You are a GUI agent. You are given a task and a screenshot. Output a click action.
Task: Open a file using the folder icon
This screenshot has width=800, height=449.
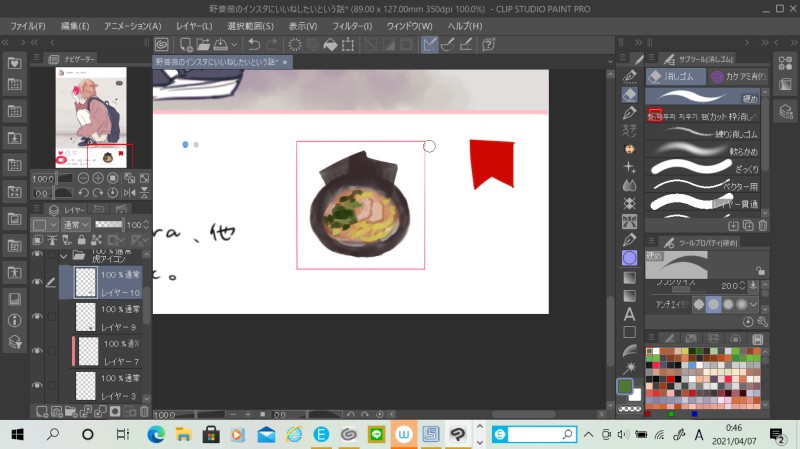203,45
